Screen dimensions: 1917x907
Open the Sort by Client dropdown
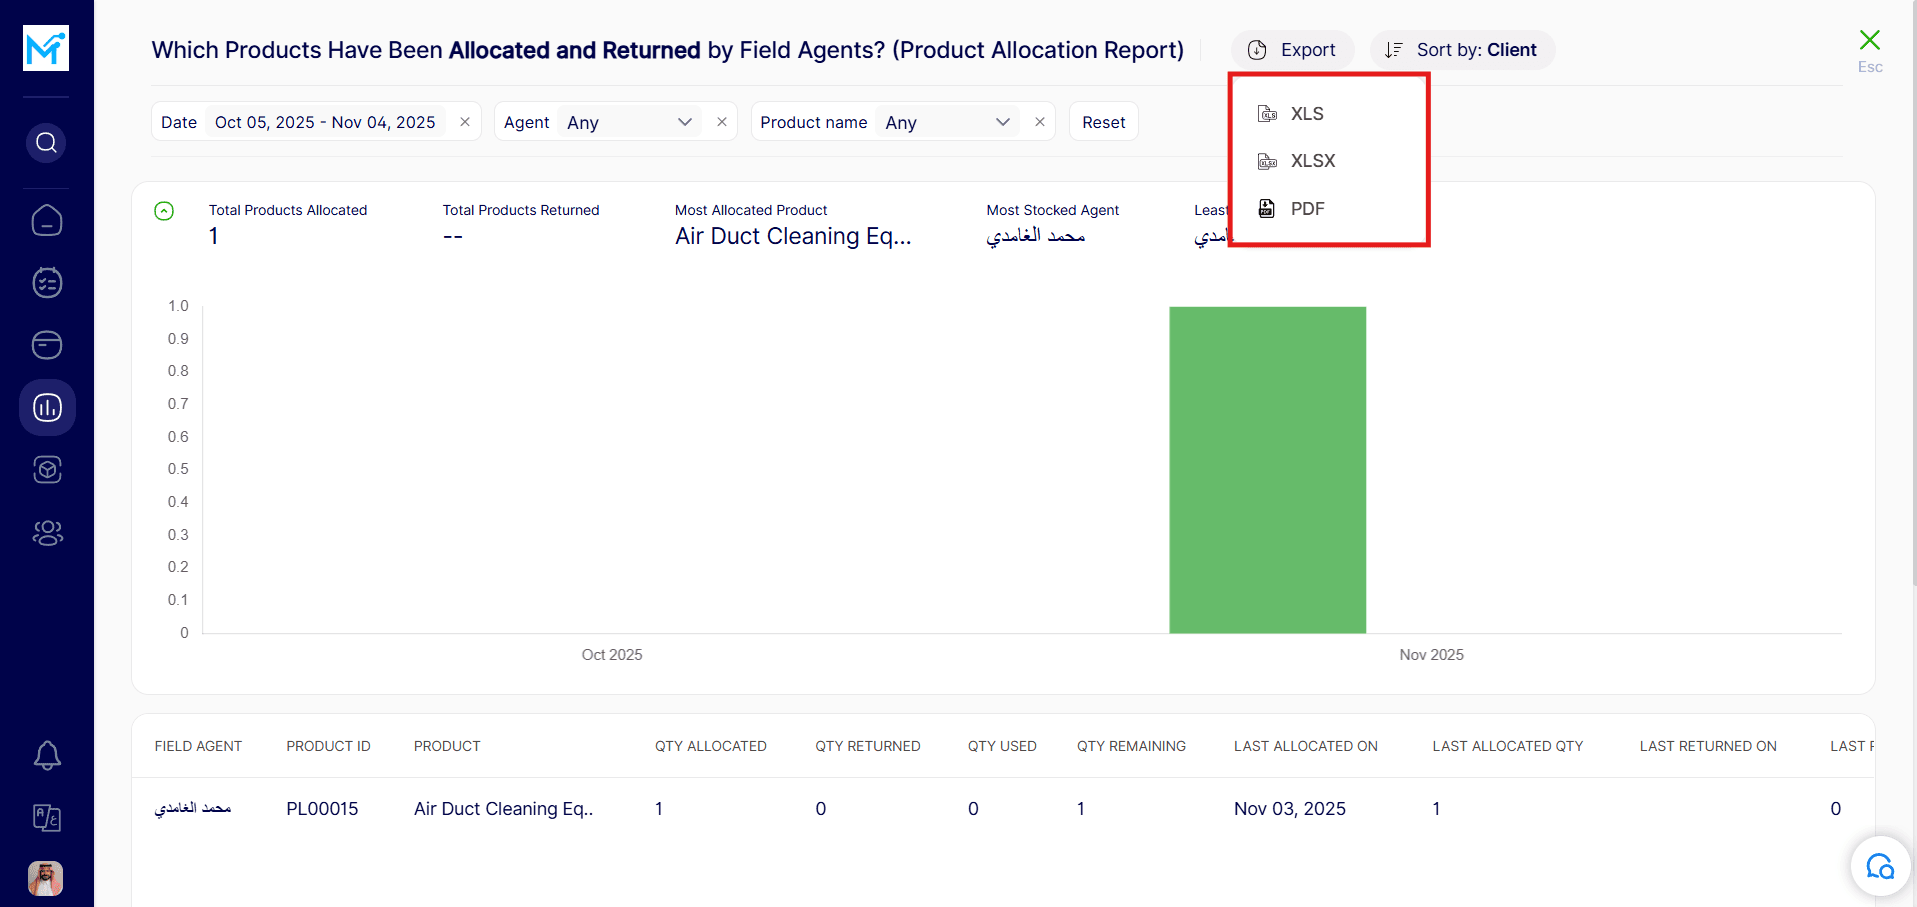1462,50
